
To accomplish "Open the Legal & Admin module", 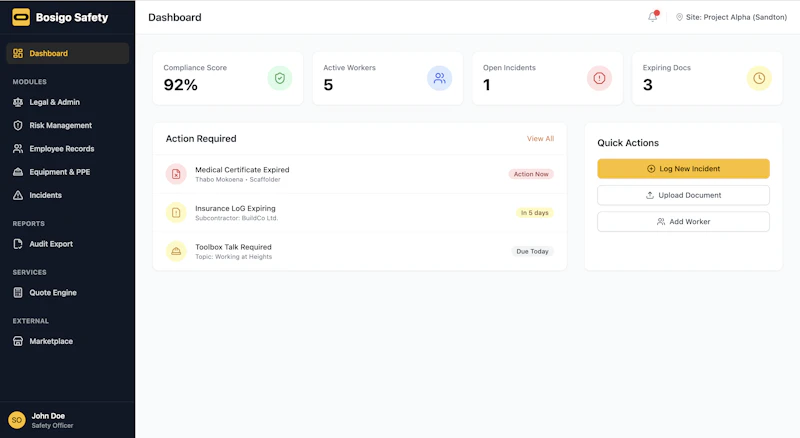I will click(68, 102).
